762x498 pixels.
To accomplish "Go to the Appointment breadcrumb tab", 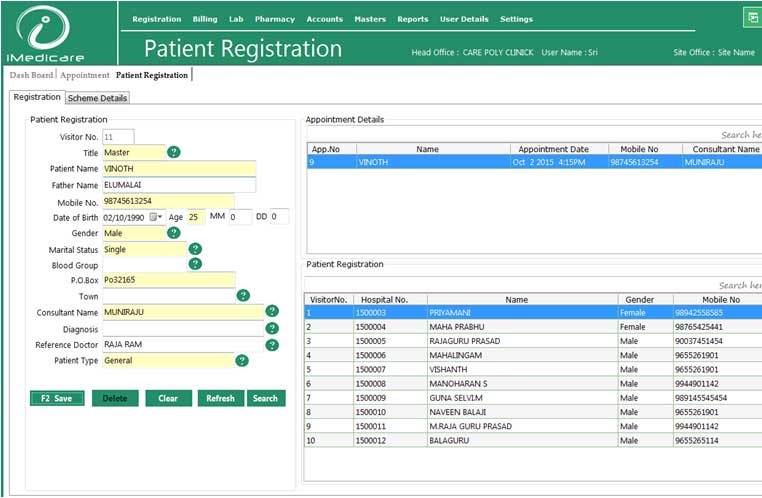I will click(x=84, y=75).
